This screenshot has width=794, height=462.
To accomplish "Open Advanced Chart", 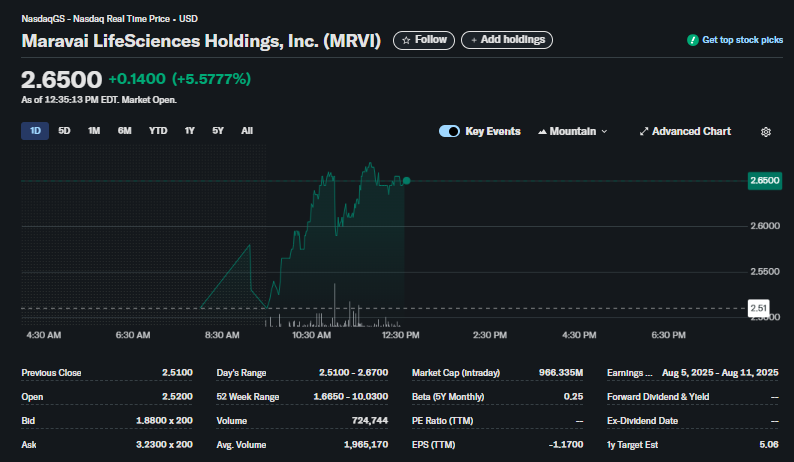I will 685,132.
